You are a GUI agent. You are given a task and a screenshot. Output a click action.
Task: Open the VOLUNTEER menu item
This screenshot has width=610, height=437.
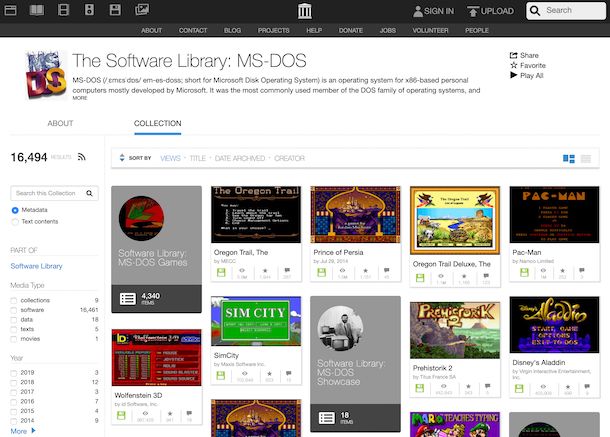tap(430, 30)
